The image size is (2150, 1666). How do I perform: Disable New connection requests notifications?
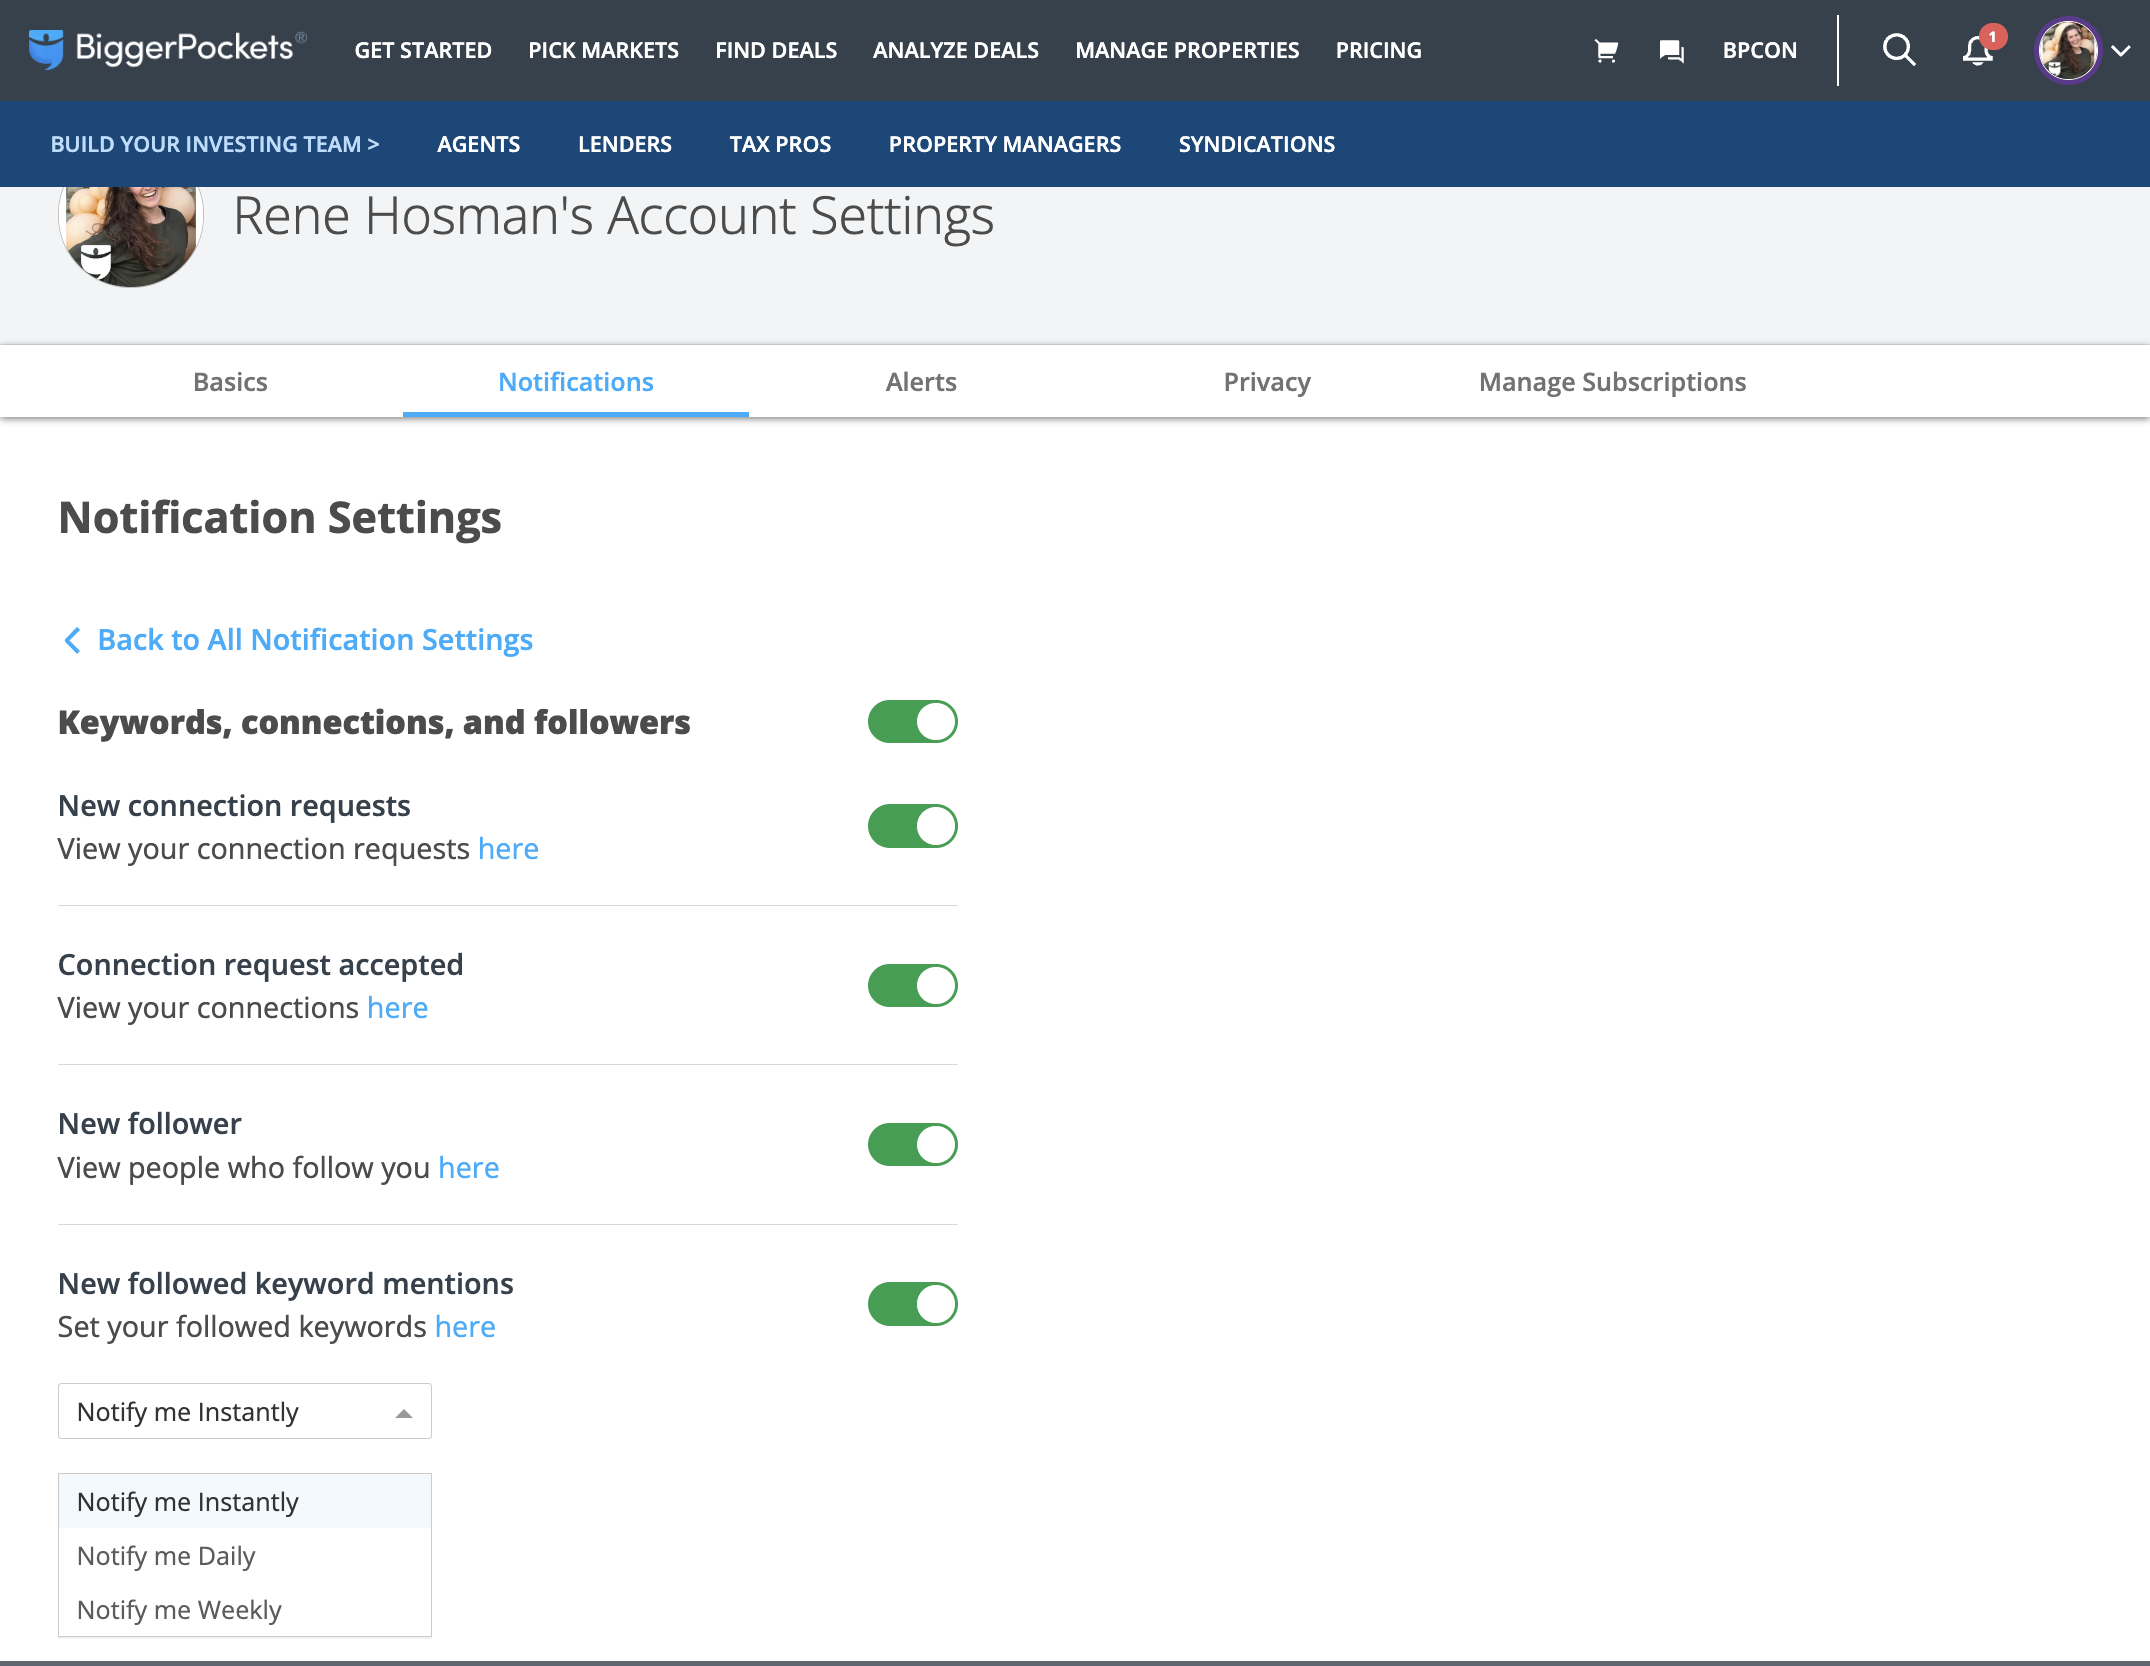[912, 826]
